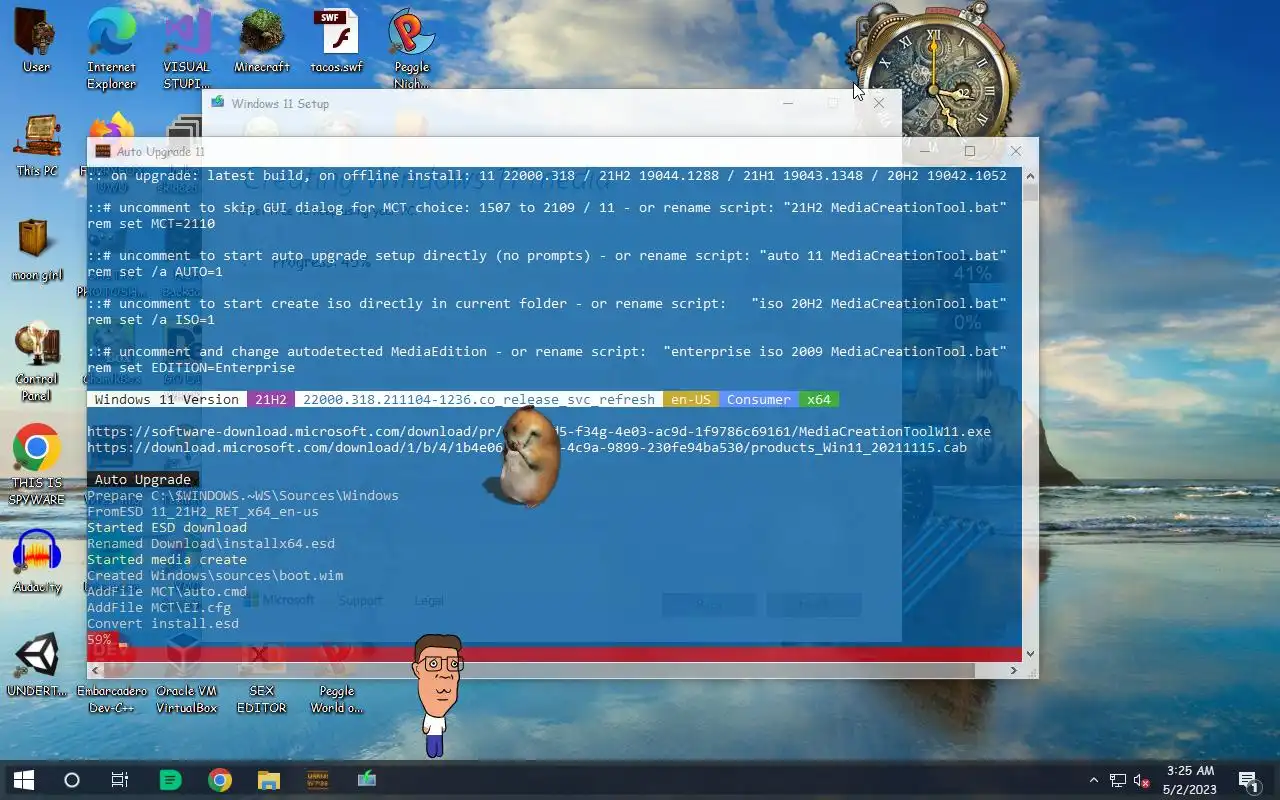Viewport: 1280px width, 800px height.
Task: Click the console vertical scrollbar up arrow
Action: pyautogui.click(x=1030, y=176)
